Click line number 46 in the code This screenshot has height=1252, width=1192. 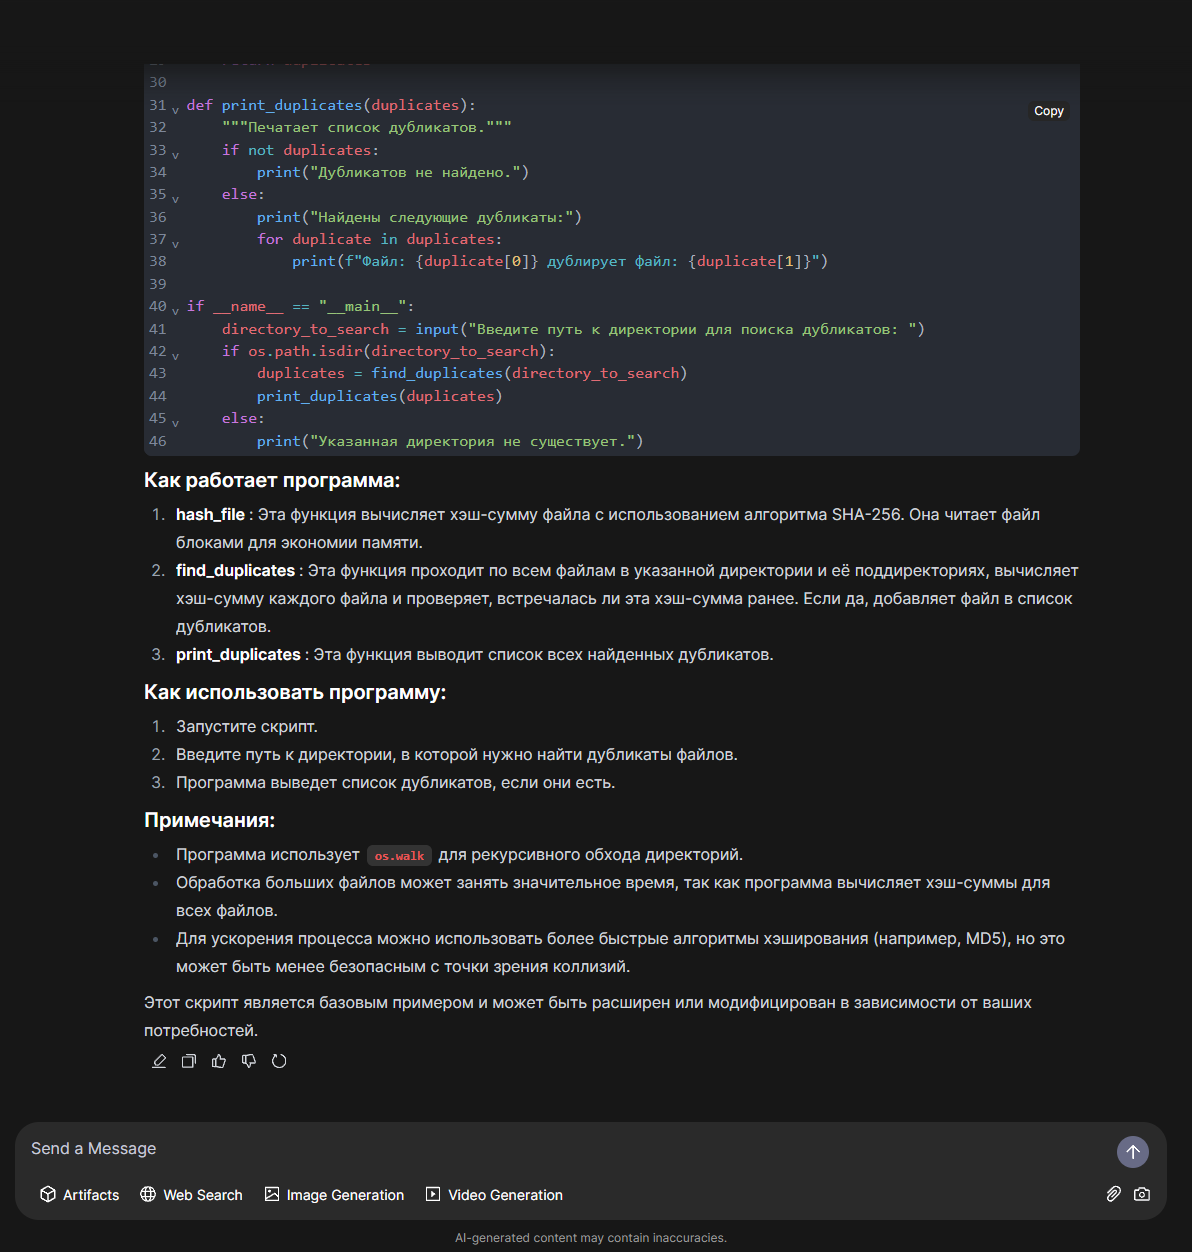pyautogui.click(x=158, y=441)
